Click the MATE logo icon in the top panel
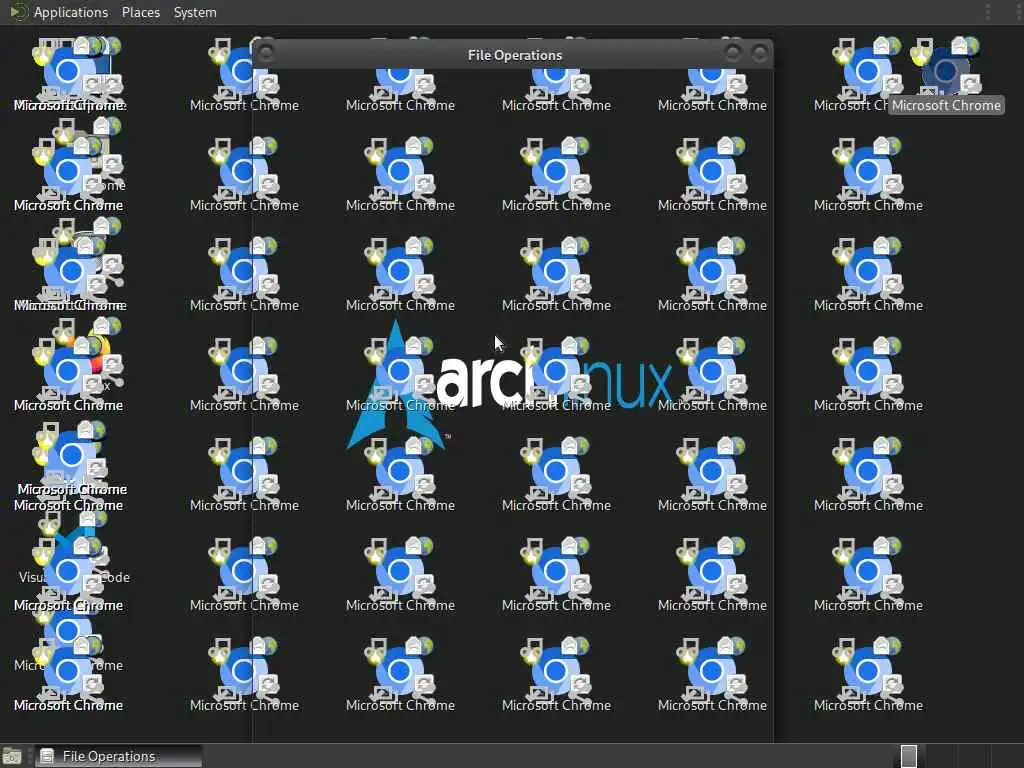1024x768 pixels. 18,12
